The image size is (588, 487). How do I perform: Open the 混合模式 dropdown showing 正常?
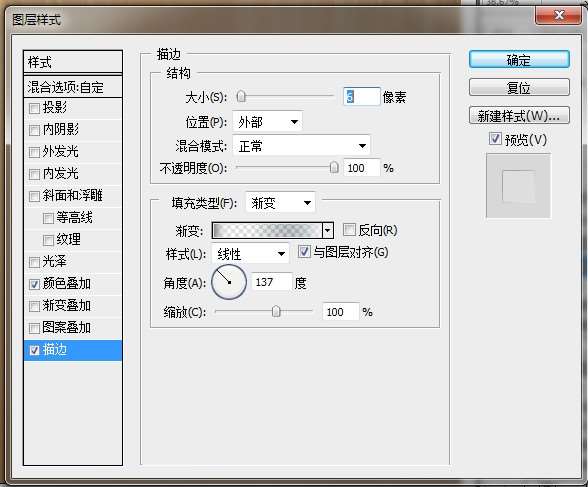(x=301, y=145)
